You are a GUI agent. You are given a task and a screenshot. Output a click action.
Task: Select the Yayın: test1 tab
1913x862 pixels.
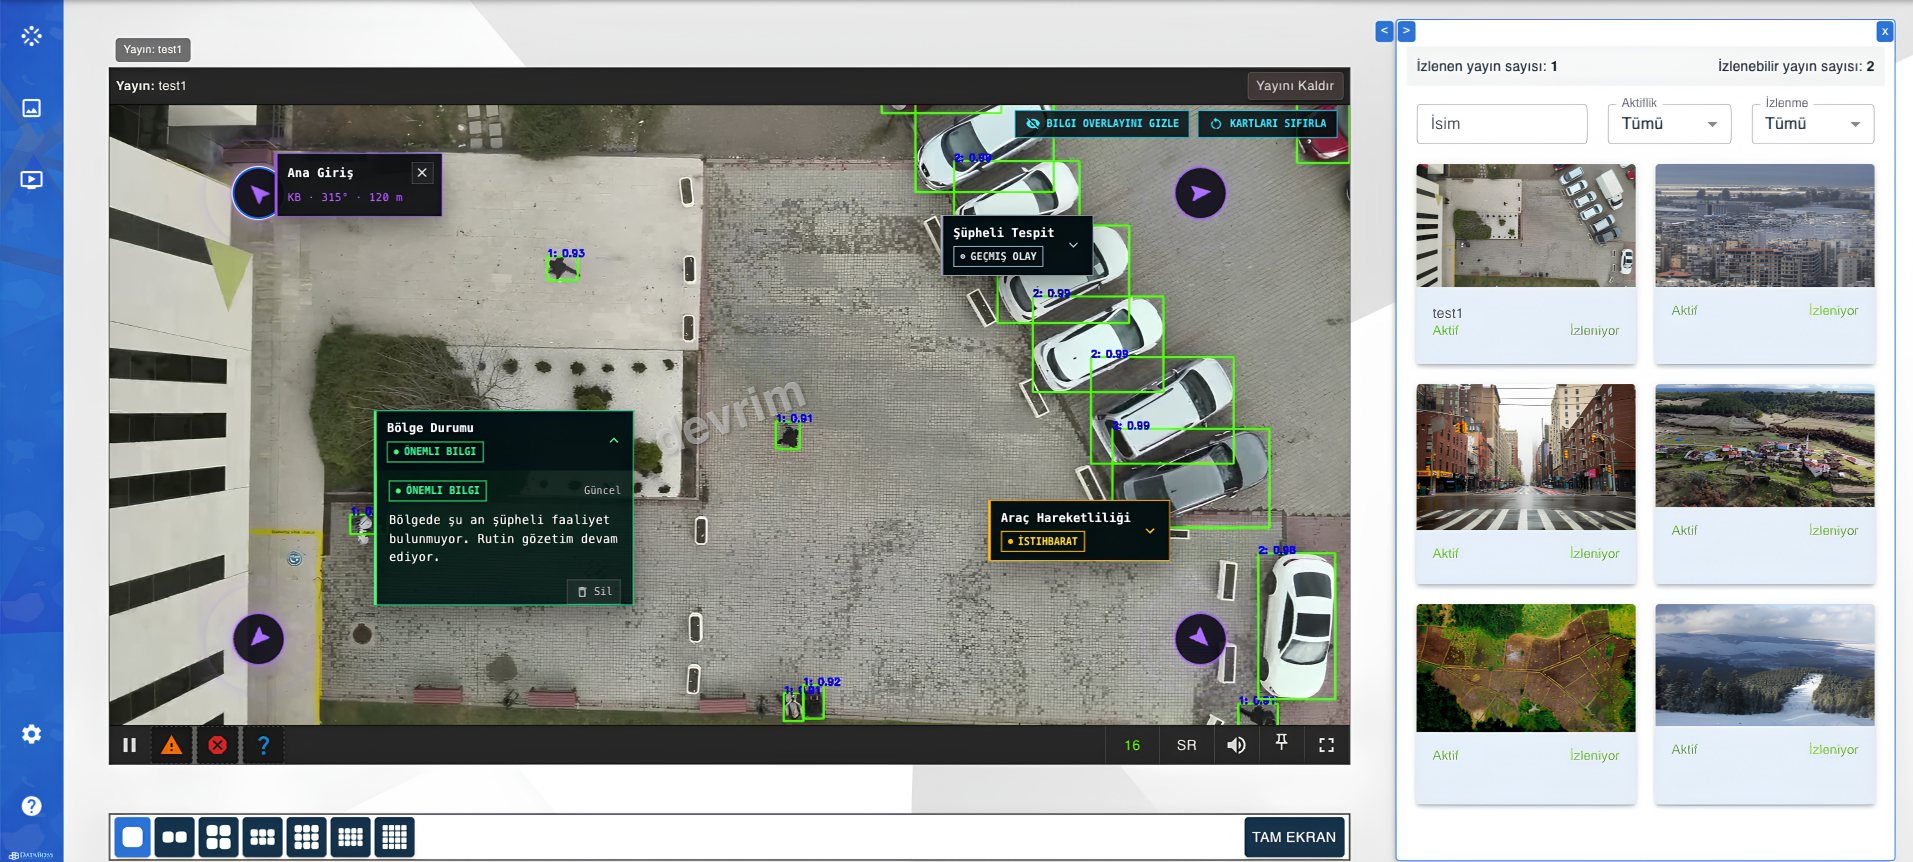[153, 49]
